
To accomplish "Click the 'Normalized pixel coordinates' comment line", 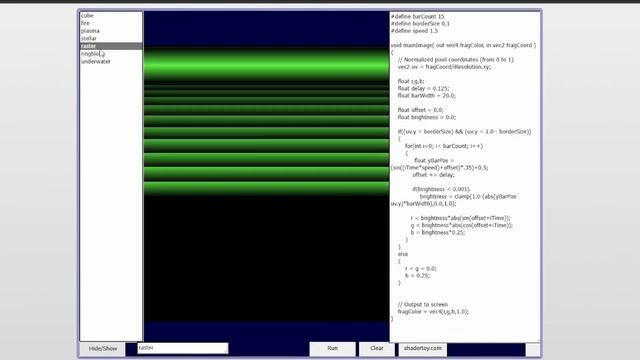I will point(456,60).
